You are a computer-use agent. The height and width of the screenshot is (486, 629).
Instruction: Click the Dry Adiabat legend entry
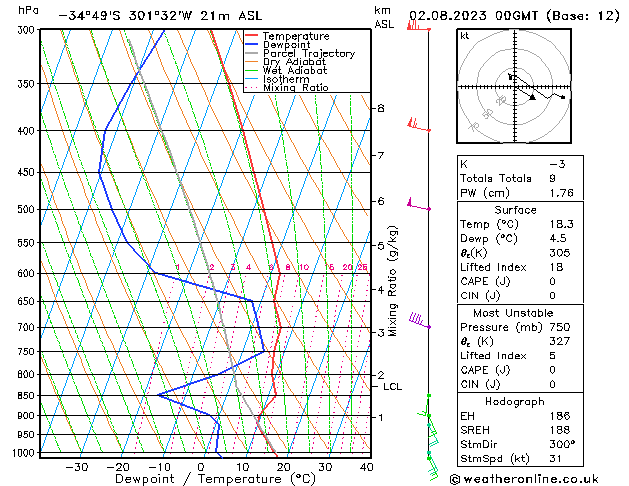(x=285, y=62)
